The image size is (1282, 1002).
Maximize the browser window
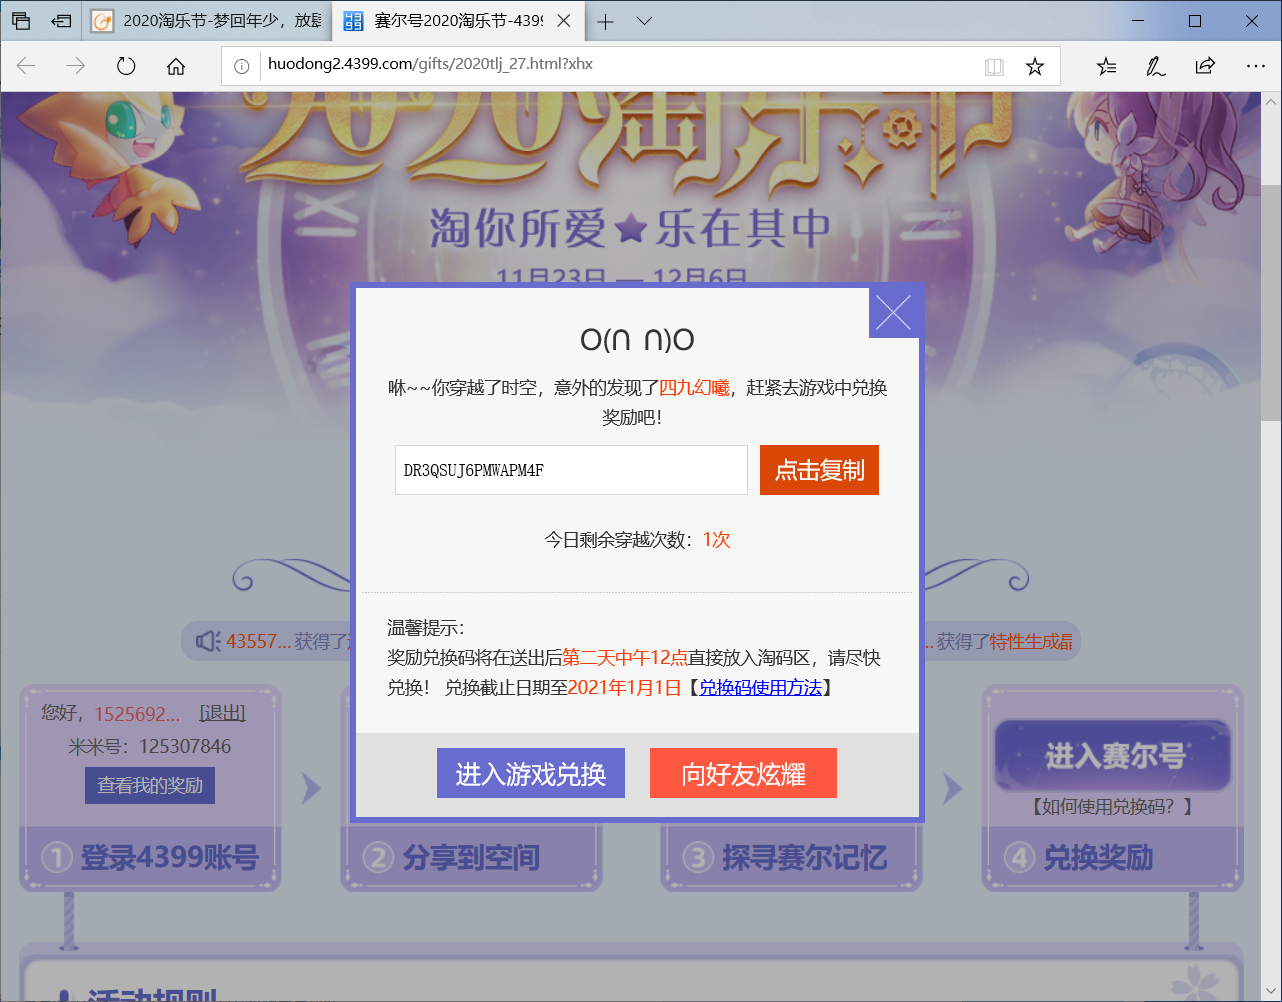click(x=1195, y=21)
